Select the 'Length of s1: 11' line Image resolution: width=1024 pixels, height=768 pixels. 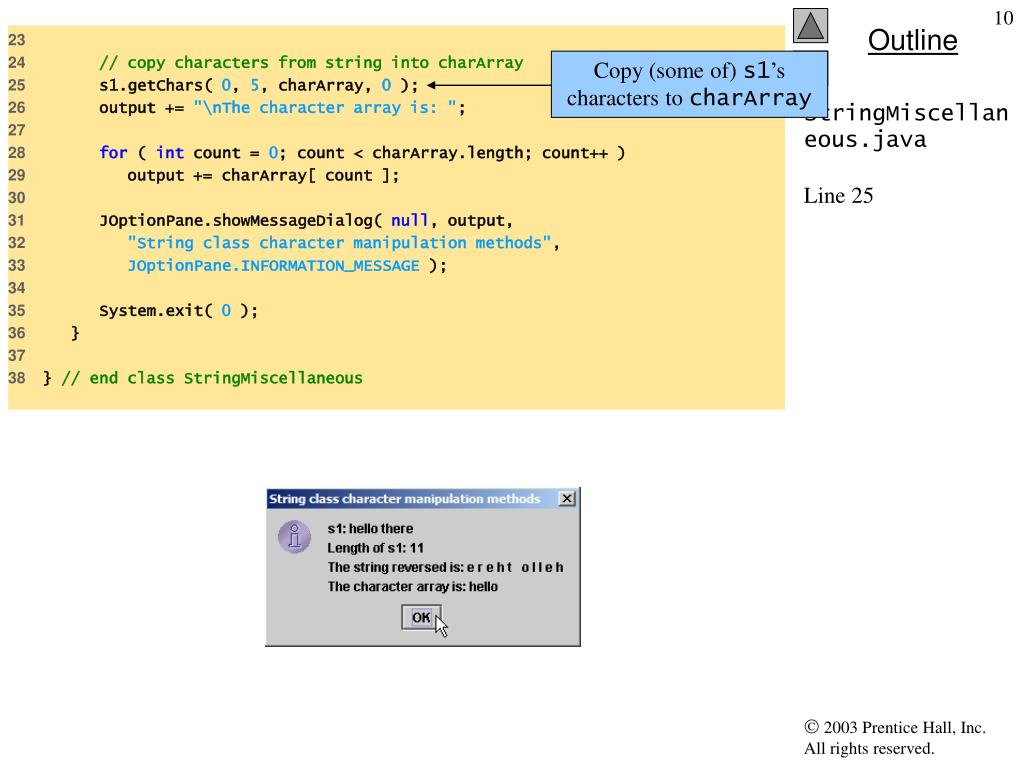pos(376,548)
